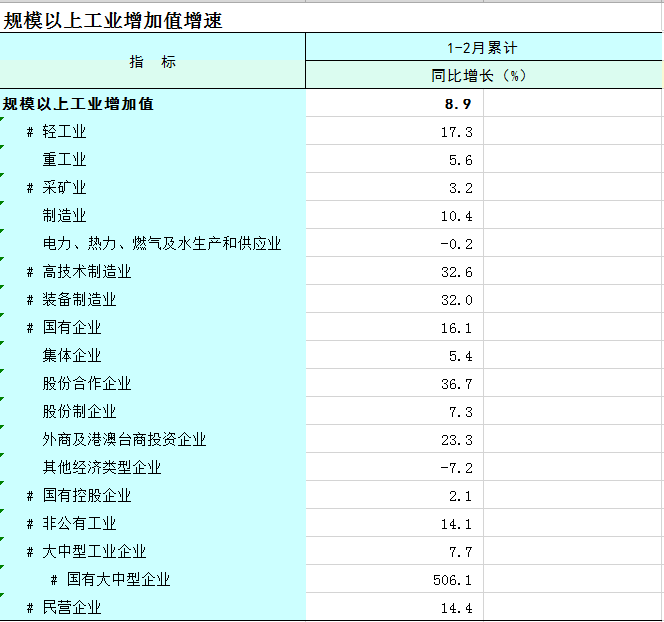The image size is (664, 622).
Task: Click the title cell 规模以上工业增加值增速
Action: [112, 19]
